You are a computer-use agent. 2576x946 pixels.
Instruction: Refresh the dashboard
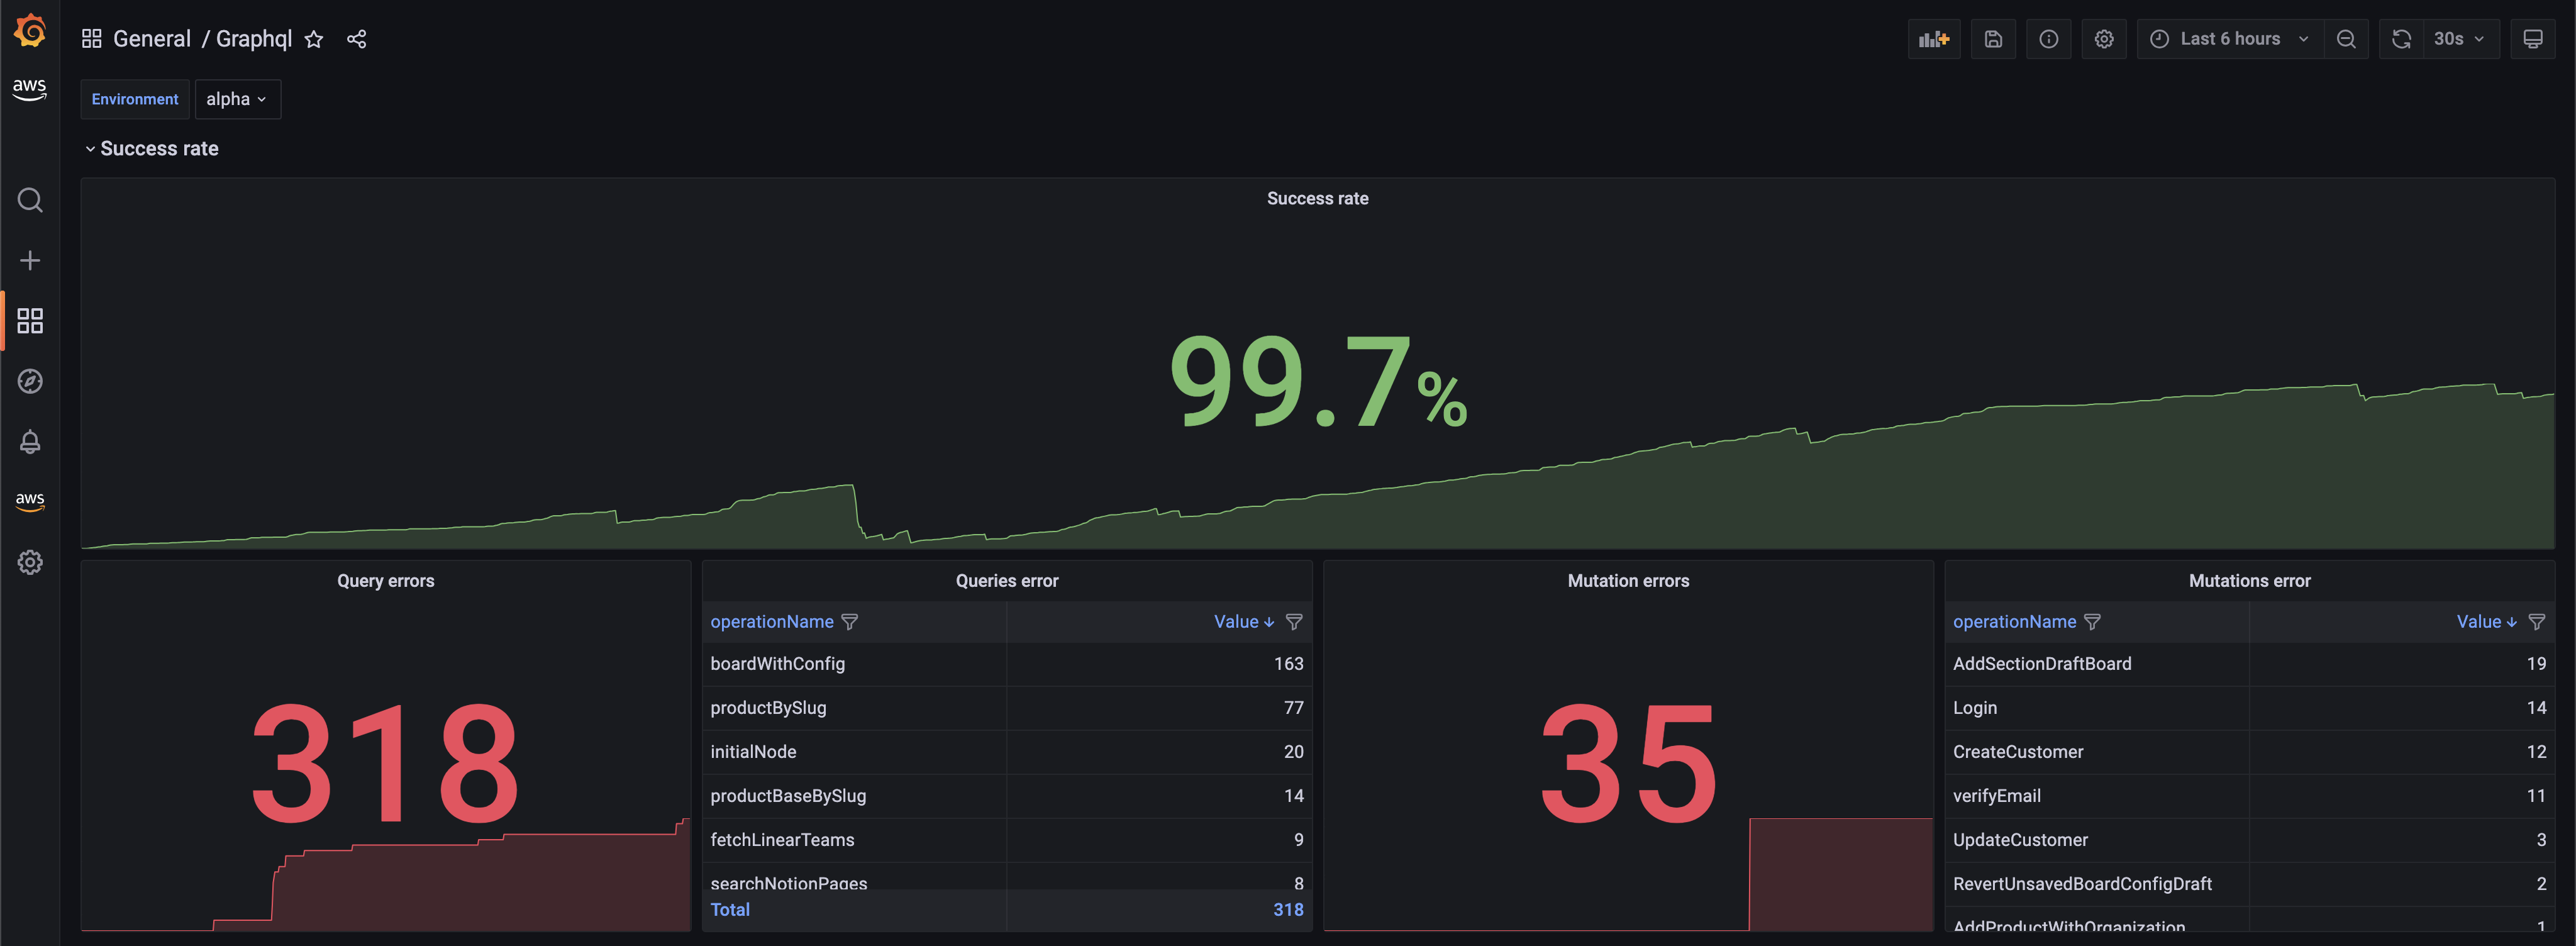(2401, 39)
